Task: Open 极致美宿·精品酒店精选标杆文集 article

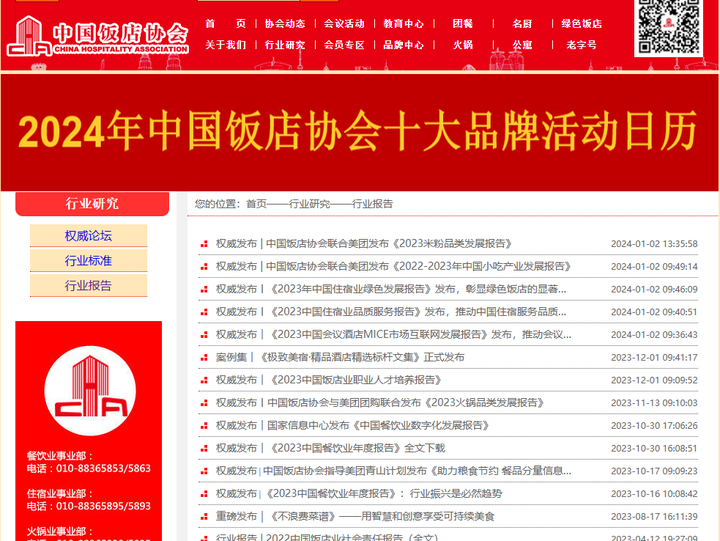Action: pos(340,357)
